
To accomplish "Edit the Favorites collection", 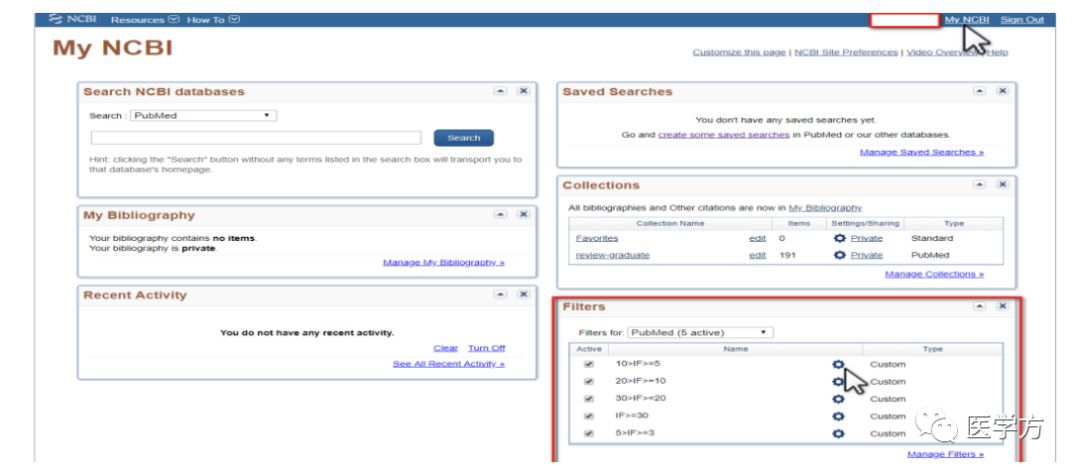I will (x=757, y=238).
